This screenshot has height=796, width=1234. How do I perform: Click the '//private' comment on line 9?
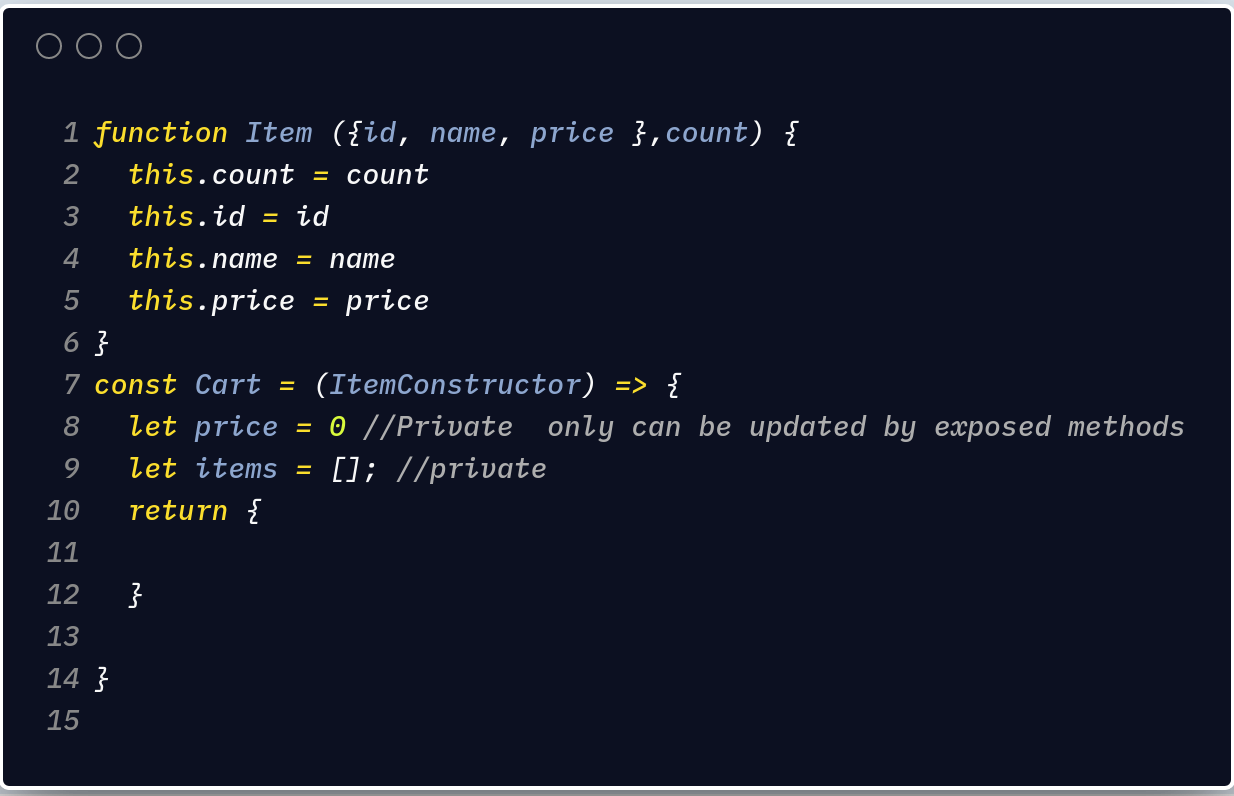tap(472, 469)
